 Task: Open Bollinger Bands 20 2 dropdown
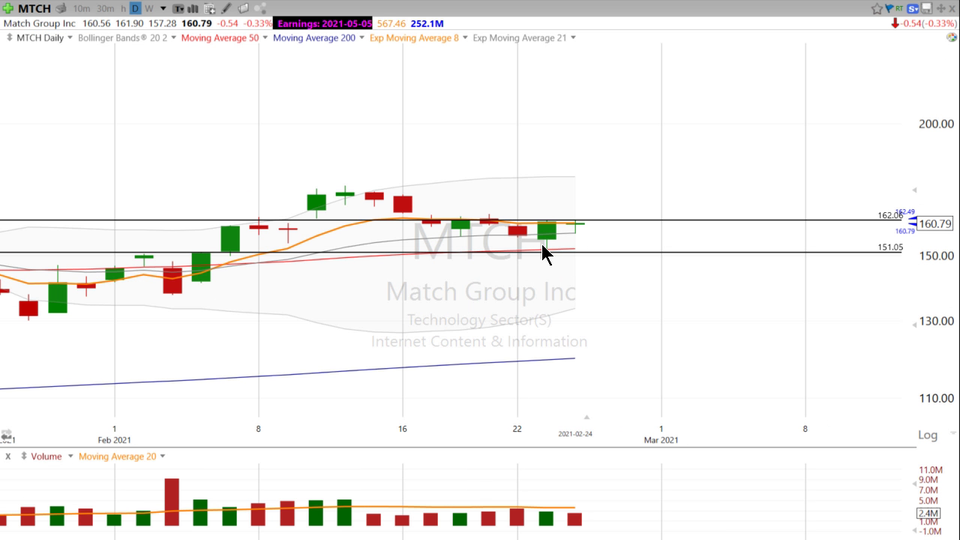click(174, 38)
